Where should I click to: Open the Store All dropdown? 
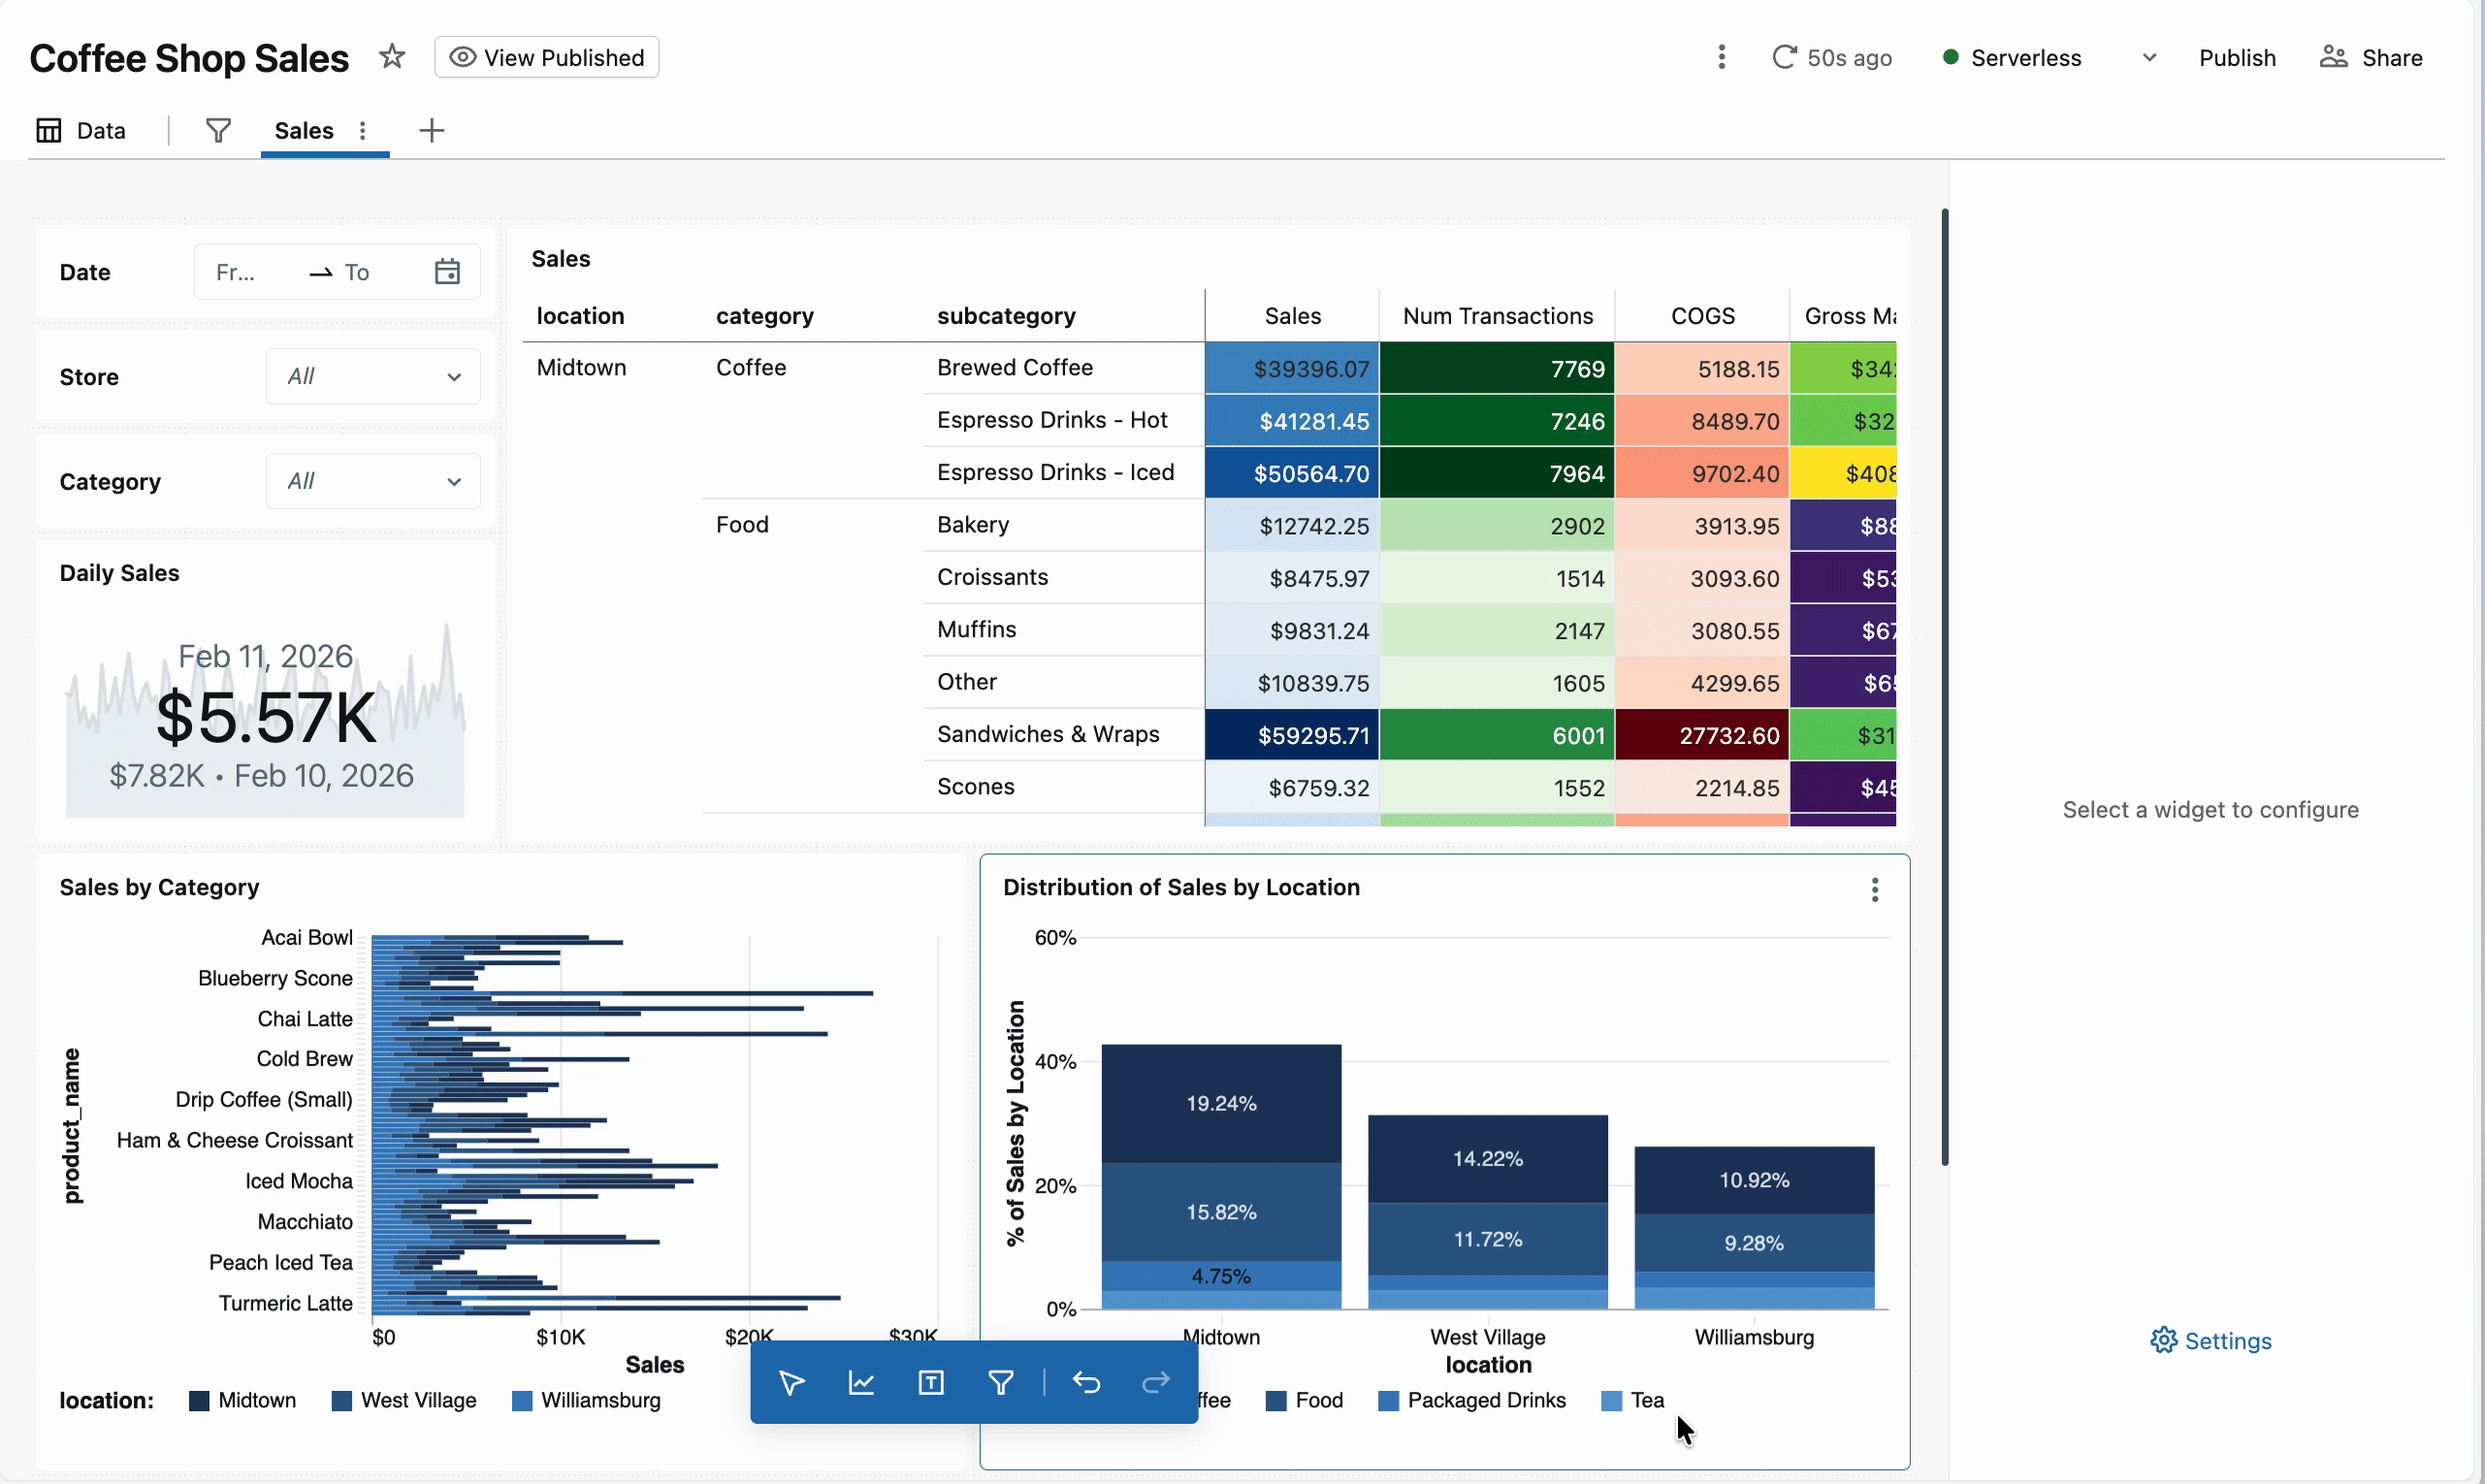click(372, 376)
